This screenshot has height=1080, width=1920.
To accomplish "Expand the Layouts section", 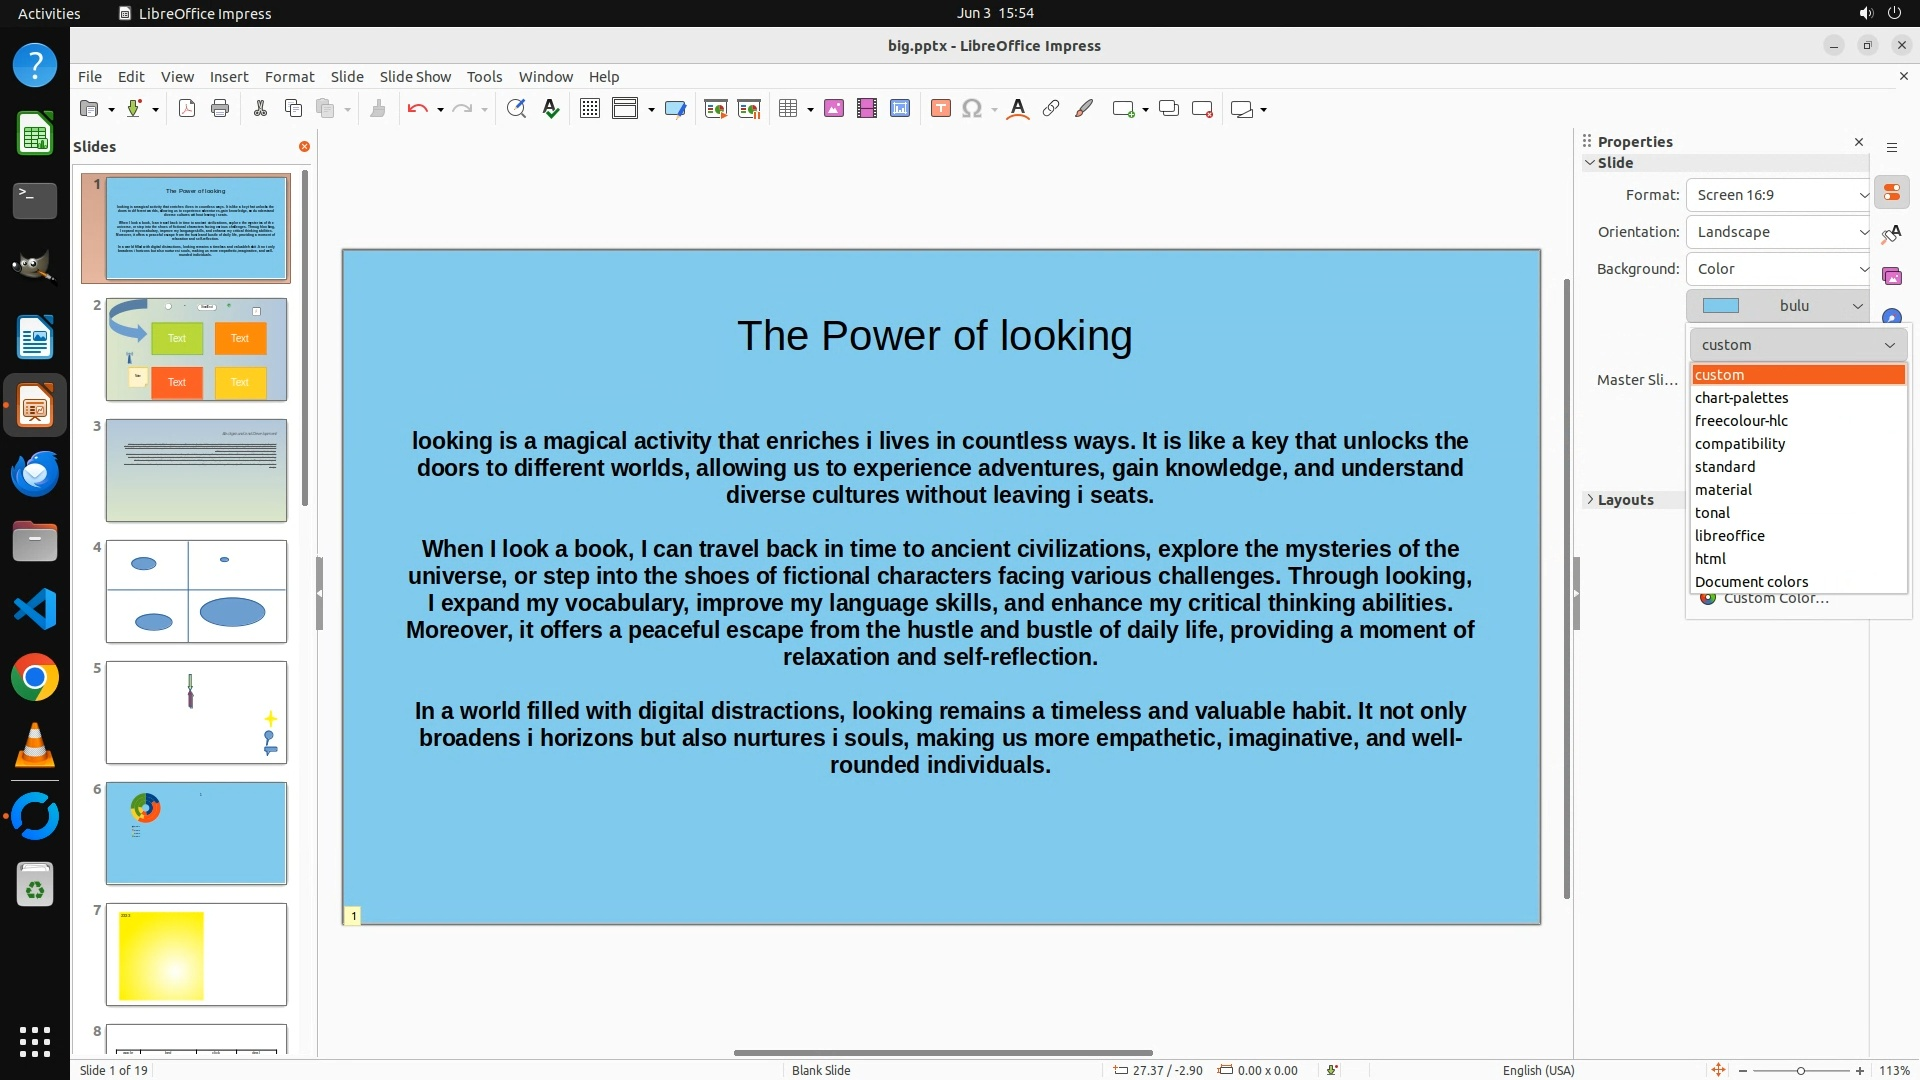I will [x=1625, y=500].
